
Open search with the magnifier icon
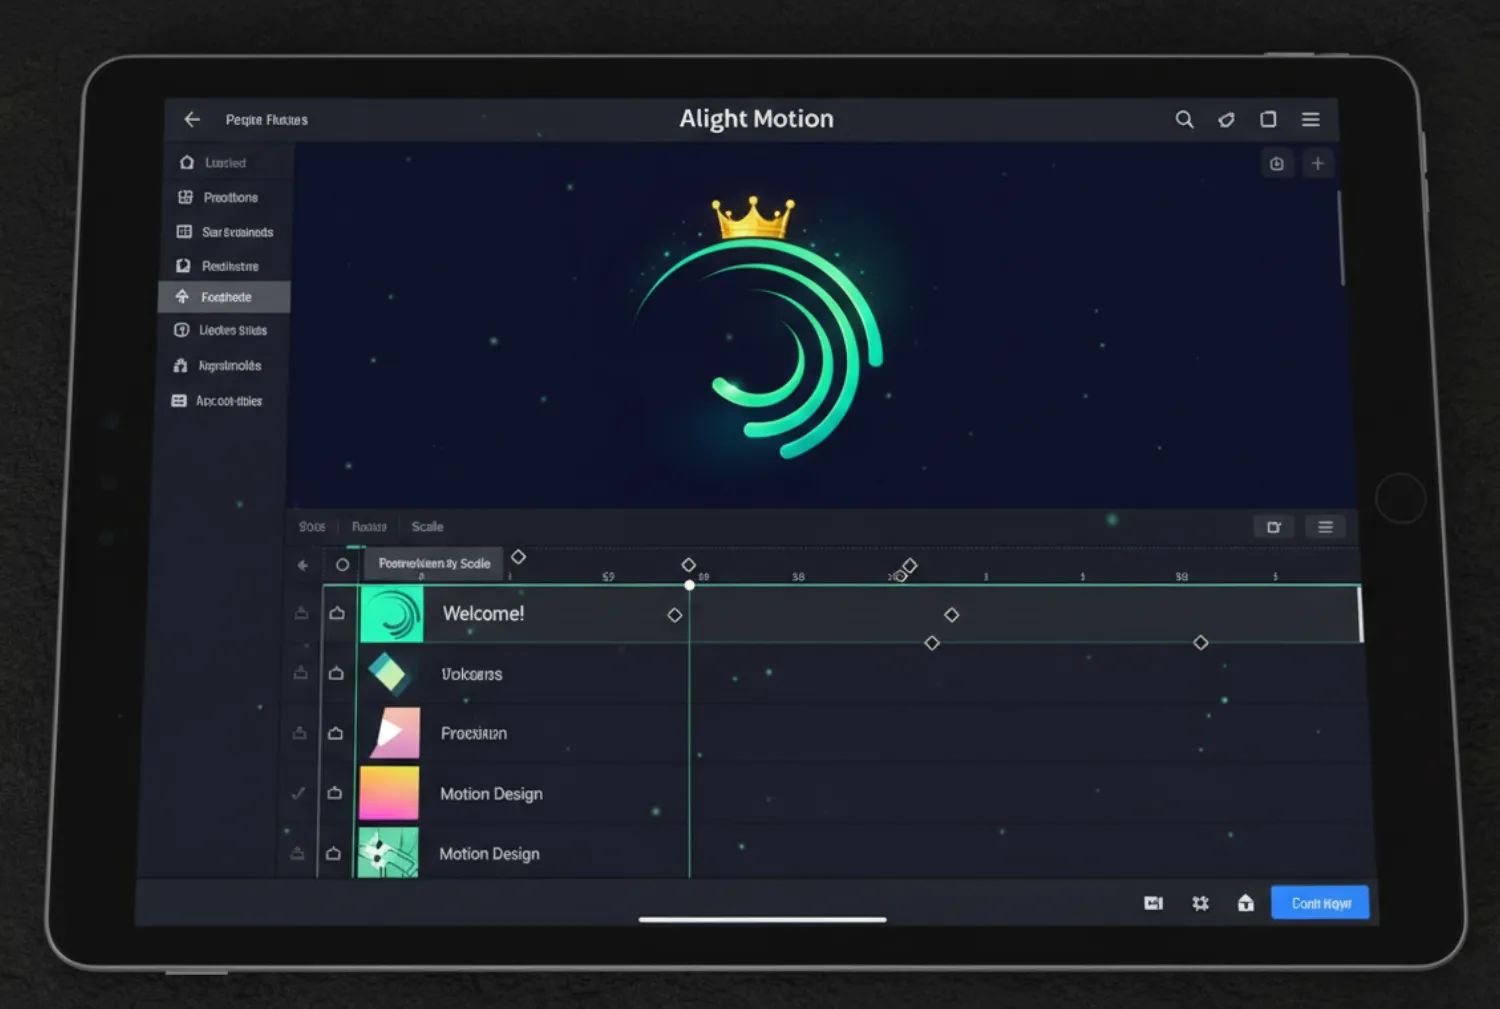(x=1184, y=119)
